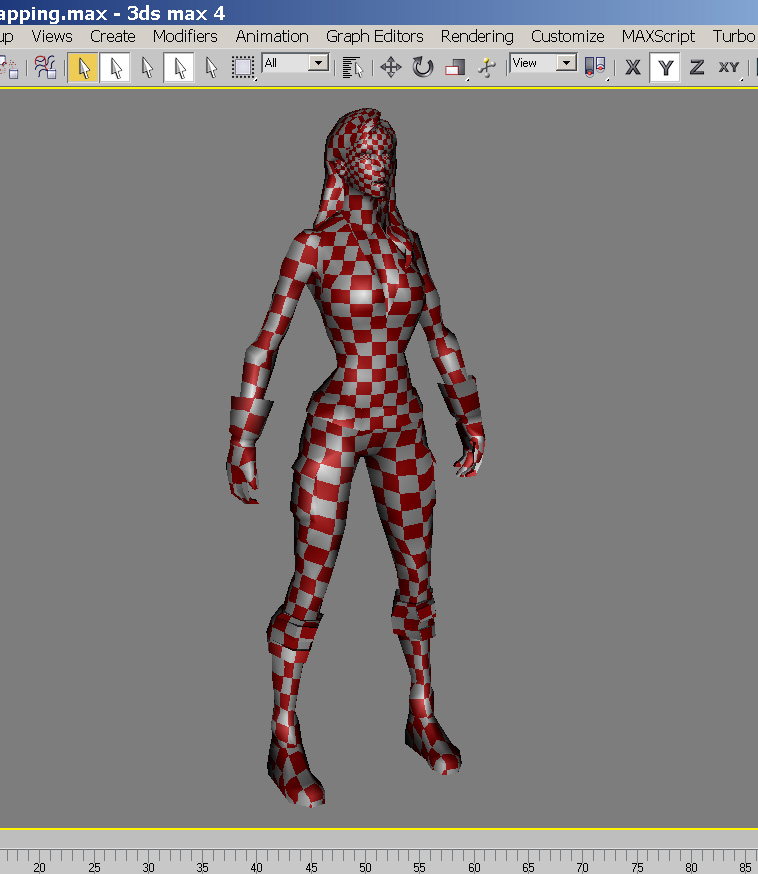Click the Select and Manipulate icon
The height and width of the screenshot is (874, 758).
(486, 68)
